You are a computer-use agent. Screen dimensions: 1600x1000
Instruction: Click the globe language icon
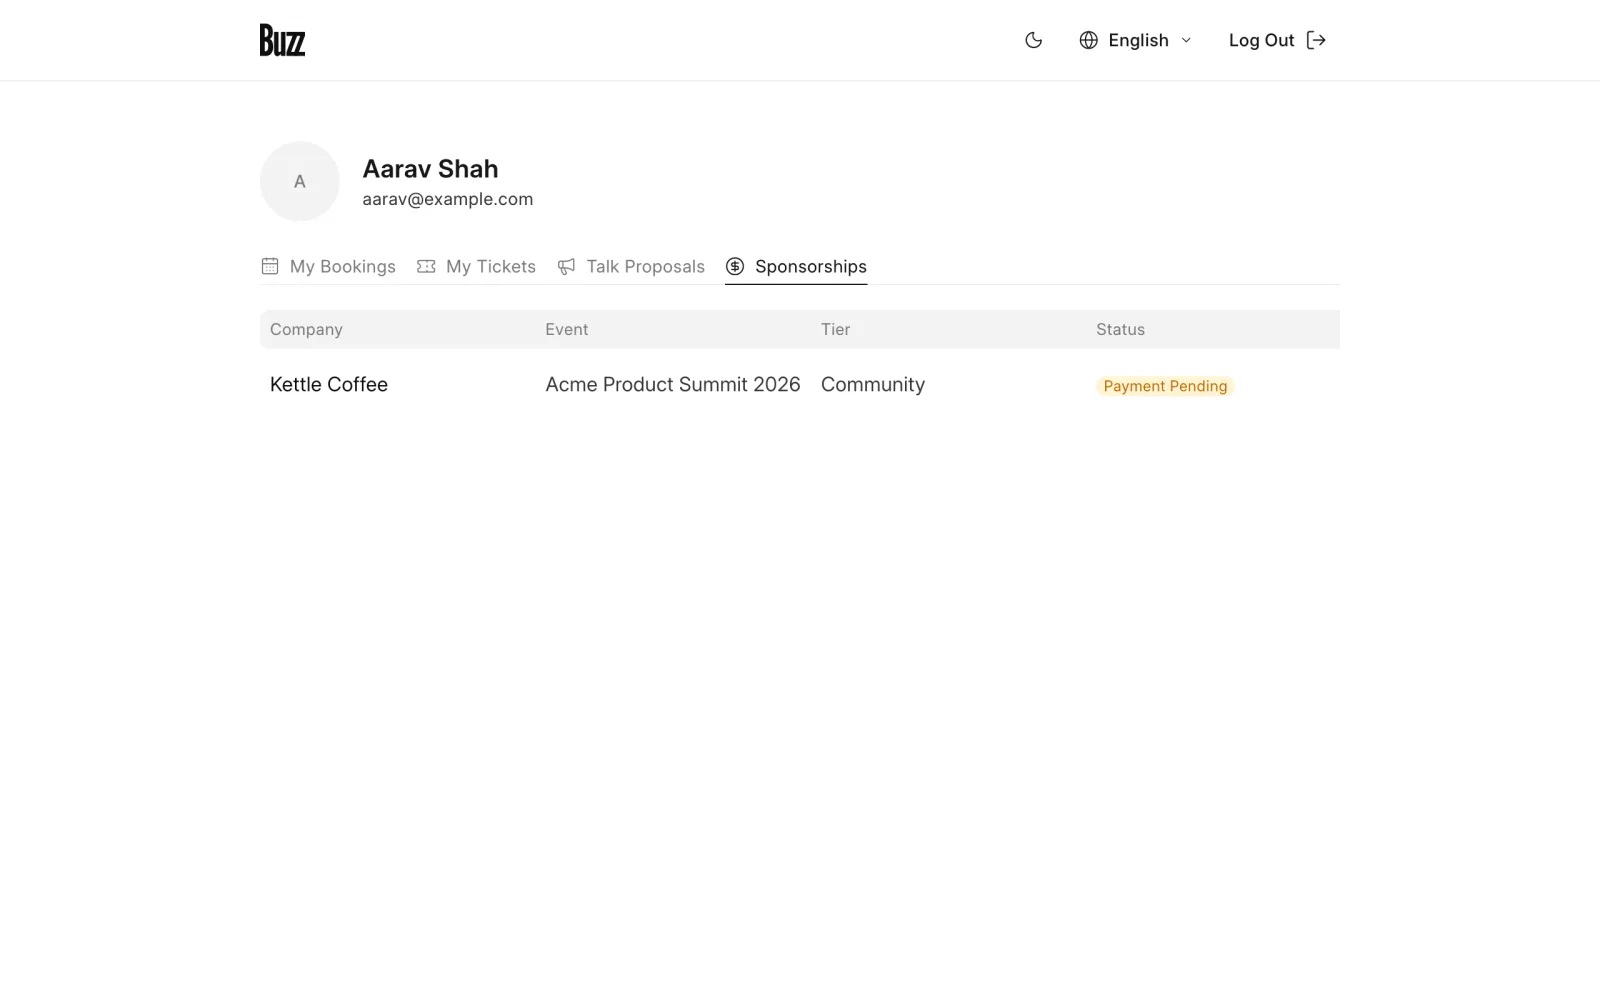1089,40
